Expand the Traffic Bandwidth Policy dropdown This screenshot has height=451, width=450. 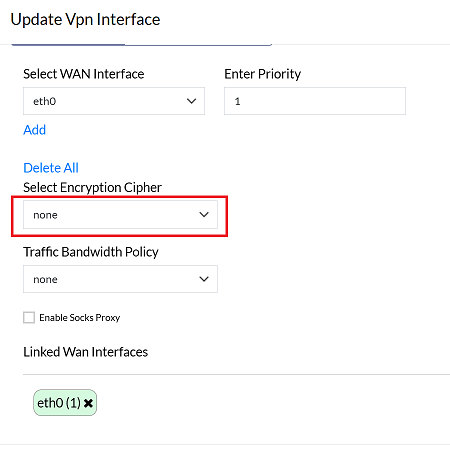(120, 279)
